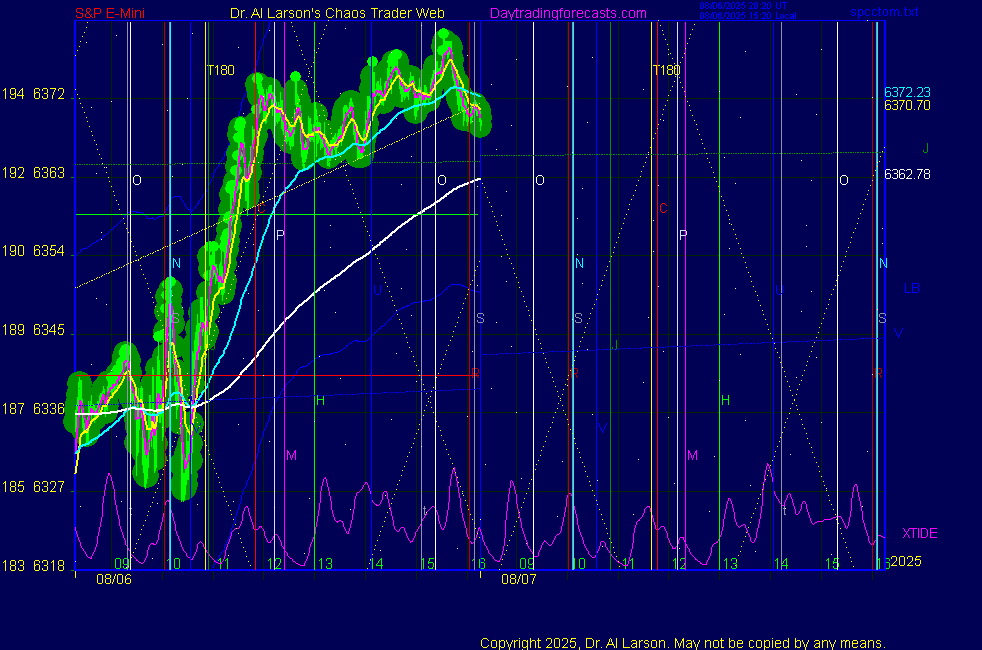Image resolution: width=982 pixels, height=650 pixels.
Task: Click the Local timestamp at chart top
Action: click(744, 17)
